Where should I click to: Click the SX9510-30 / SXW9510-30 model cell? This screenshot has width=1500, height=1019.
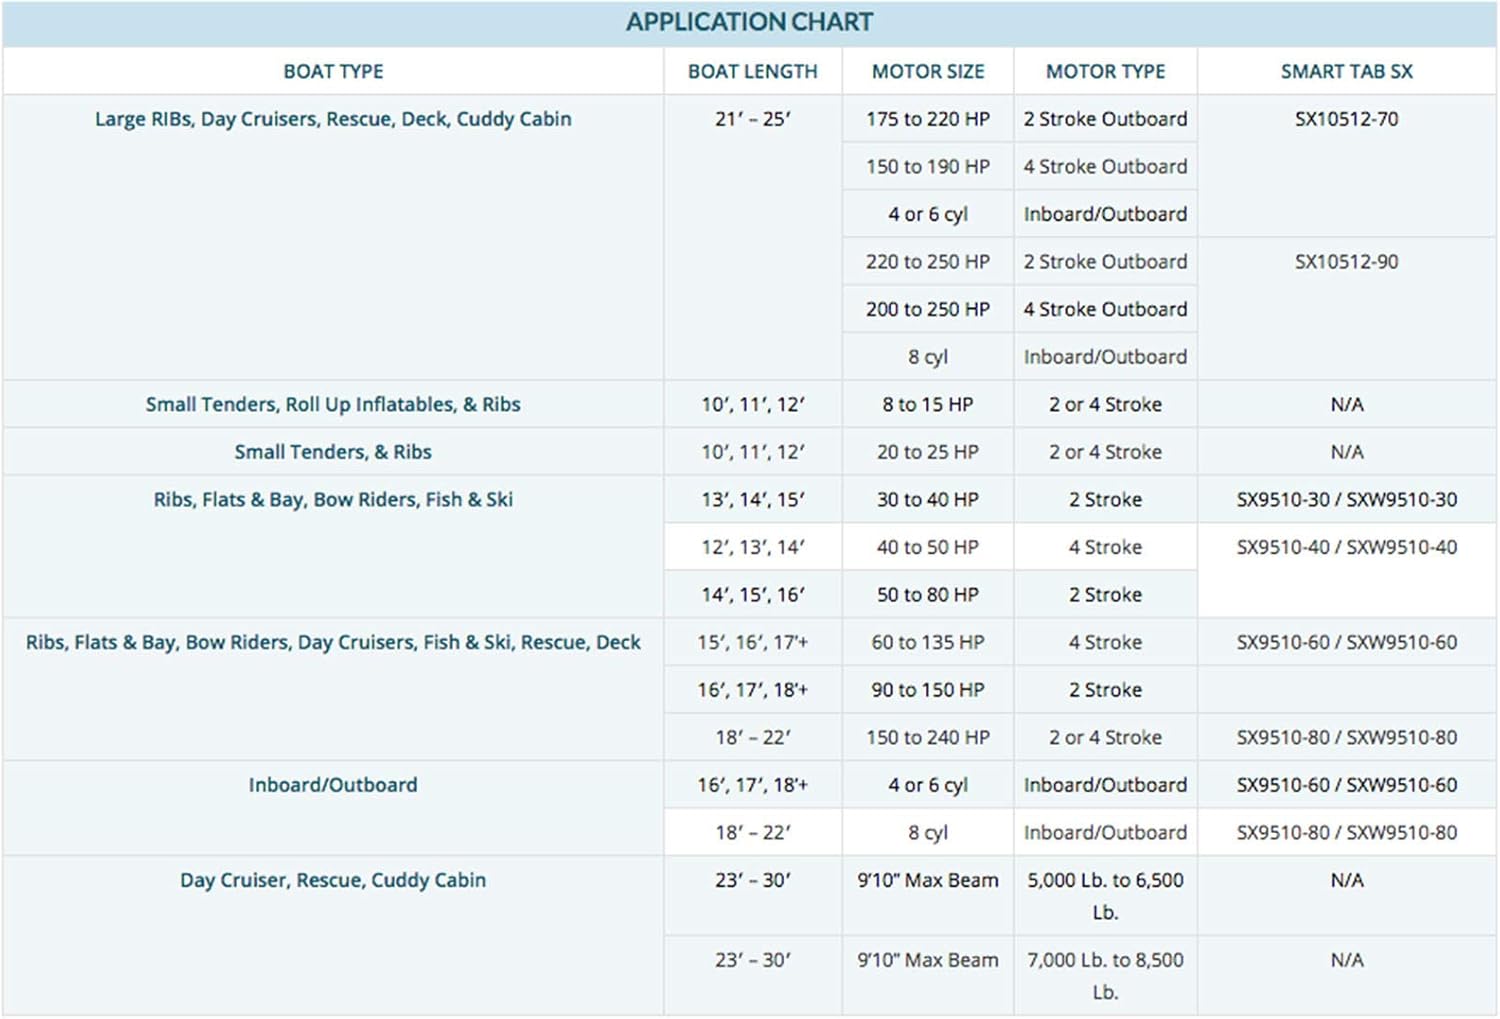[x=1346, y=500]
